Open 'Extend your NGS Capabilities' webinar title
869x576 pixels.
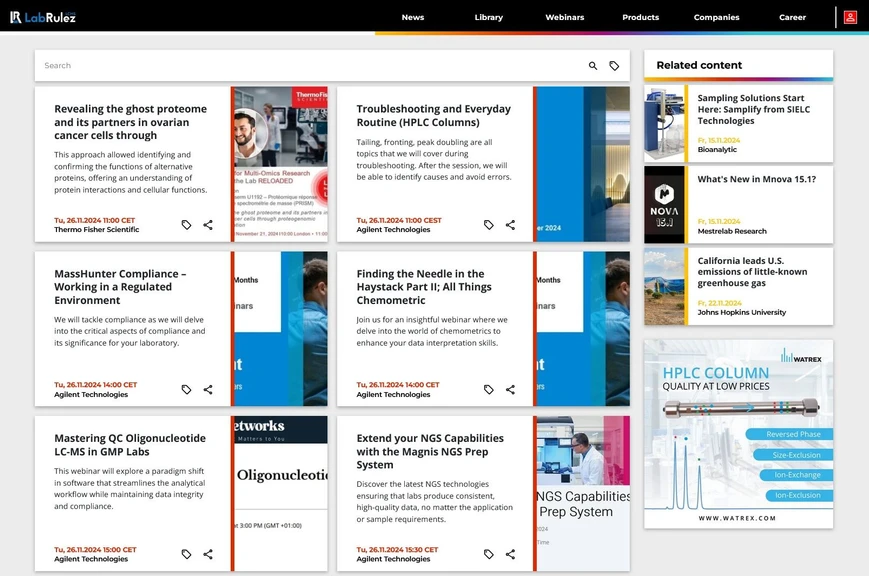point(430,451)
